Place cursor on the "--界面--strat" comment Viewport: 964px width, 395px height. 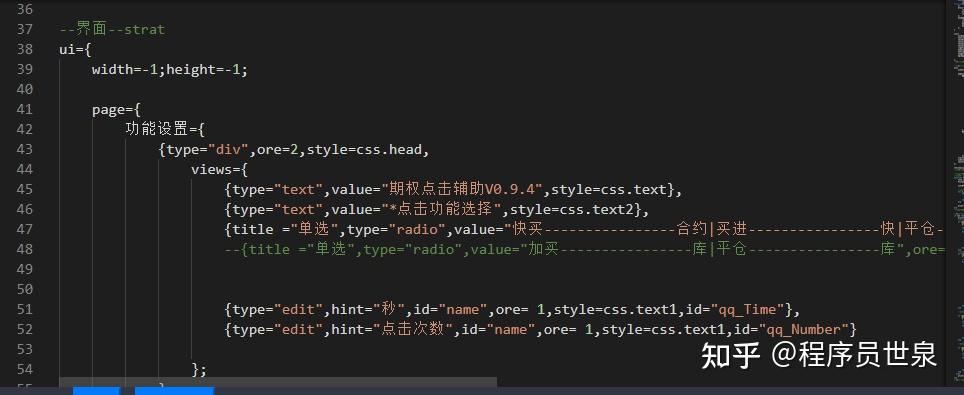click(113, 30)
